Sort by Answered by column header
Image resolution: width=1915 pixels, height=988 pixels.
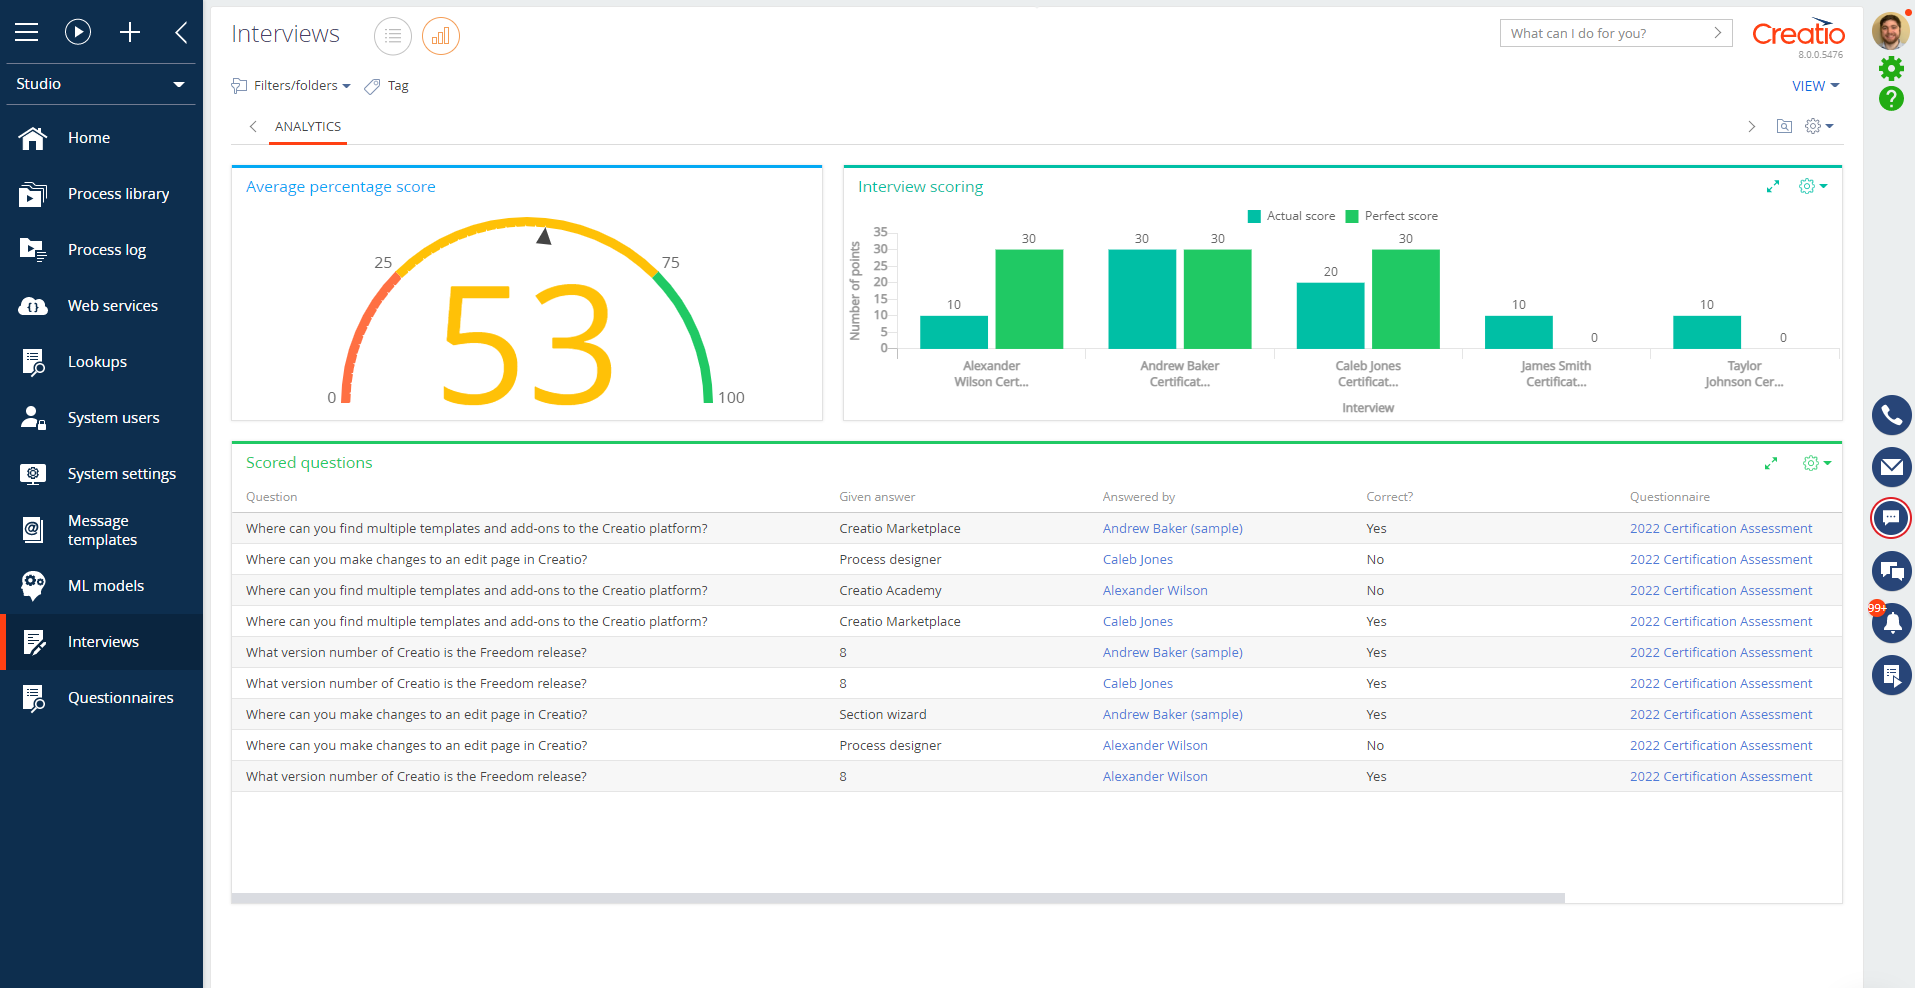tap(1138, 497)
